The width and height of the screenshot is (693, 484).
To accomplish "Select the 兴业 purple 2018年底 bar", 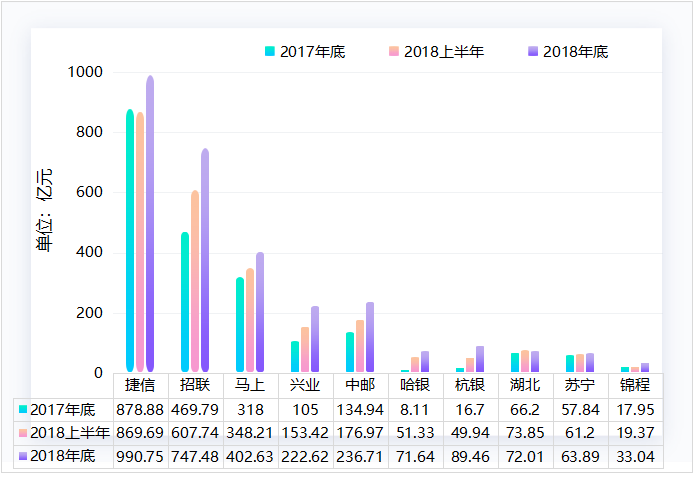I will pyautogui.click(x=315, y=339).
